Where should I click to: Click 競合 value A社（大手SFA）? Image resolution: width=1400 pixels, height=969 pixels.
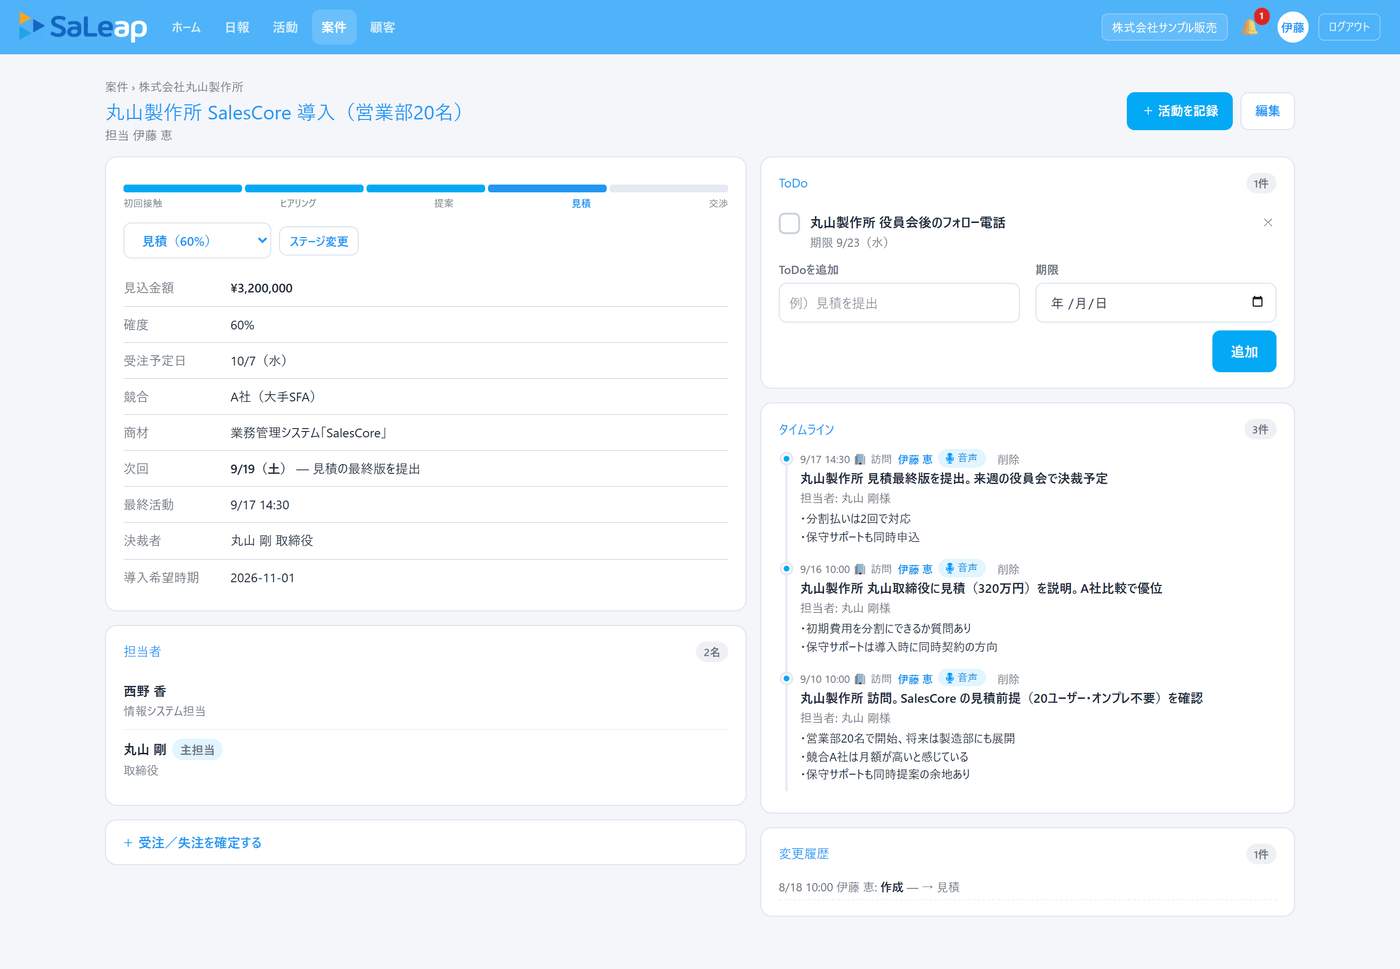tap(275, 397)
